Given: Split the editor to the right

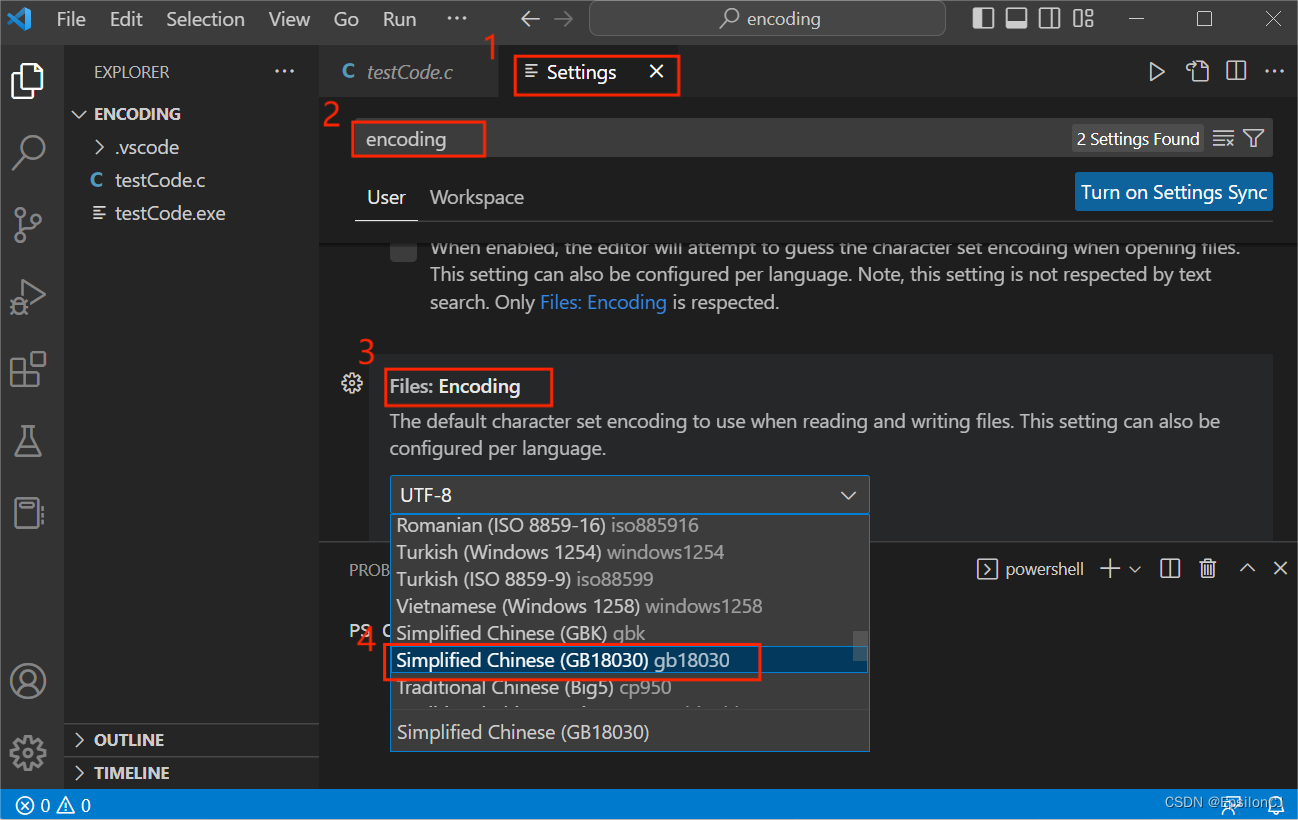Looking at the screenshot, I should [1236, 72].
